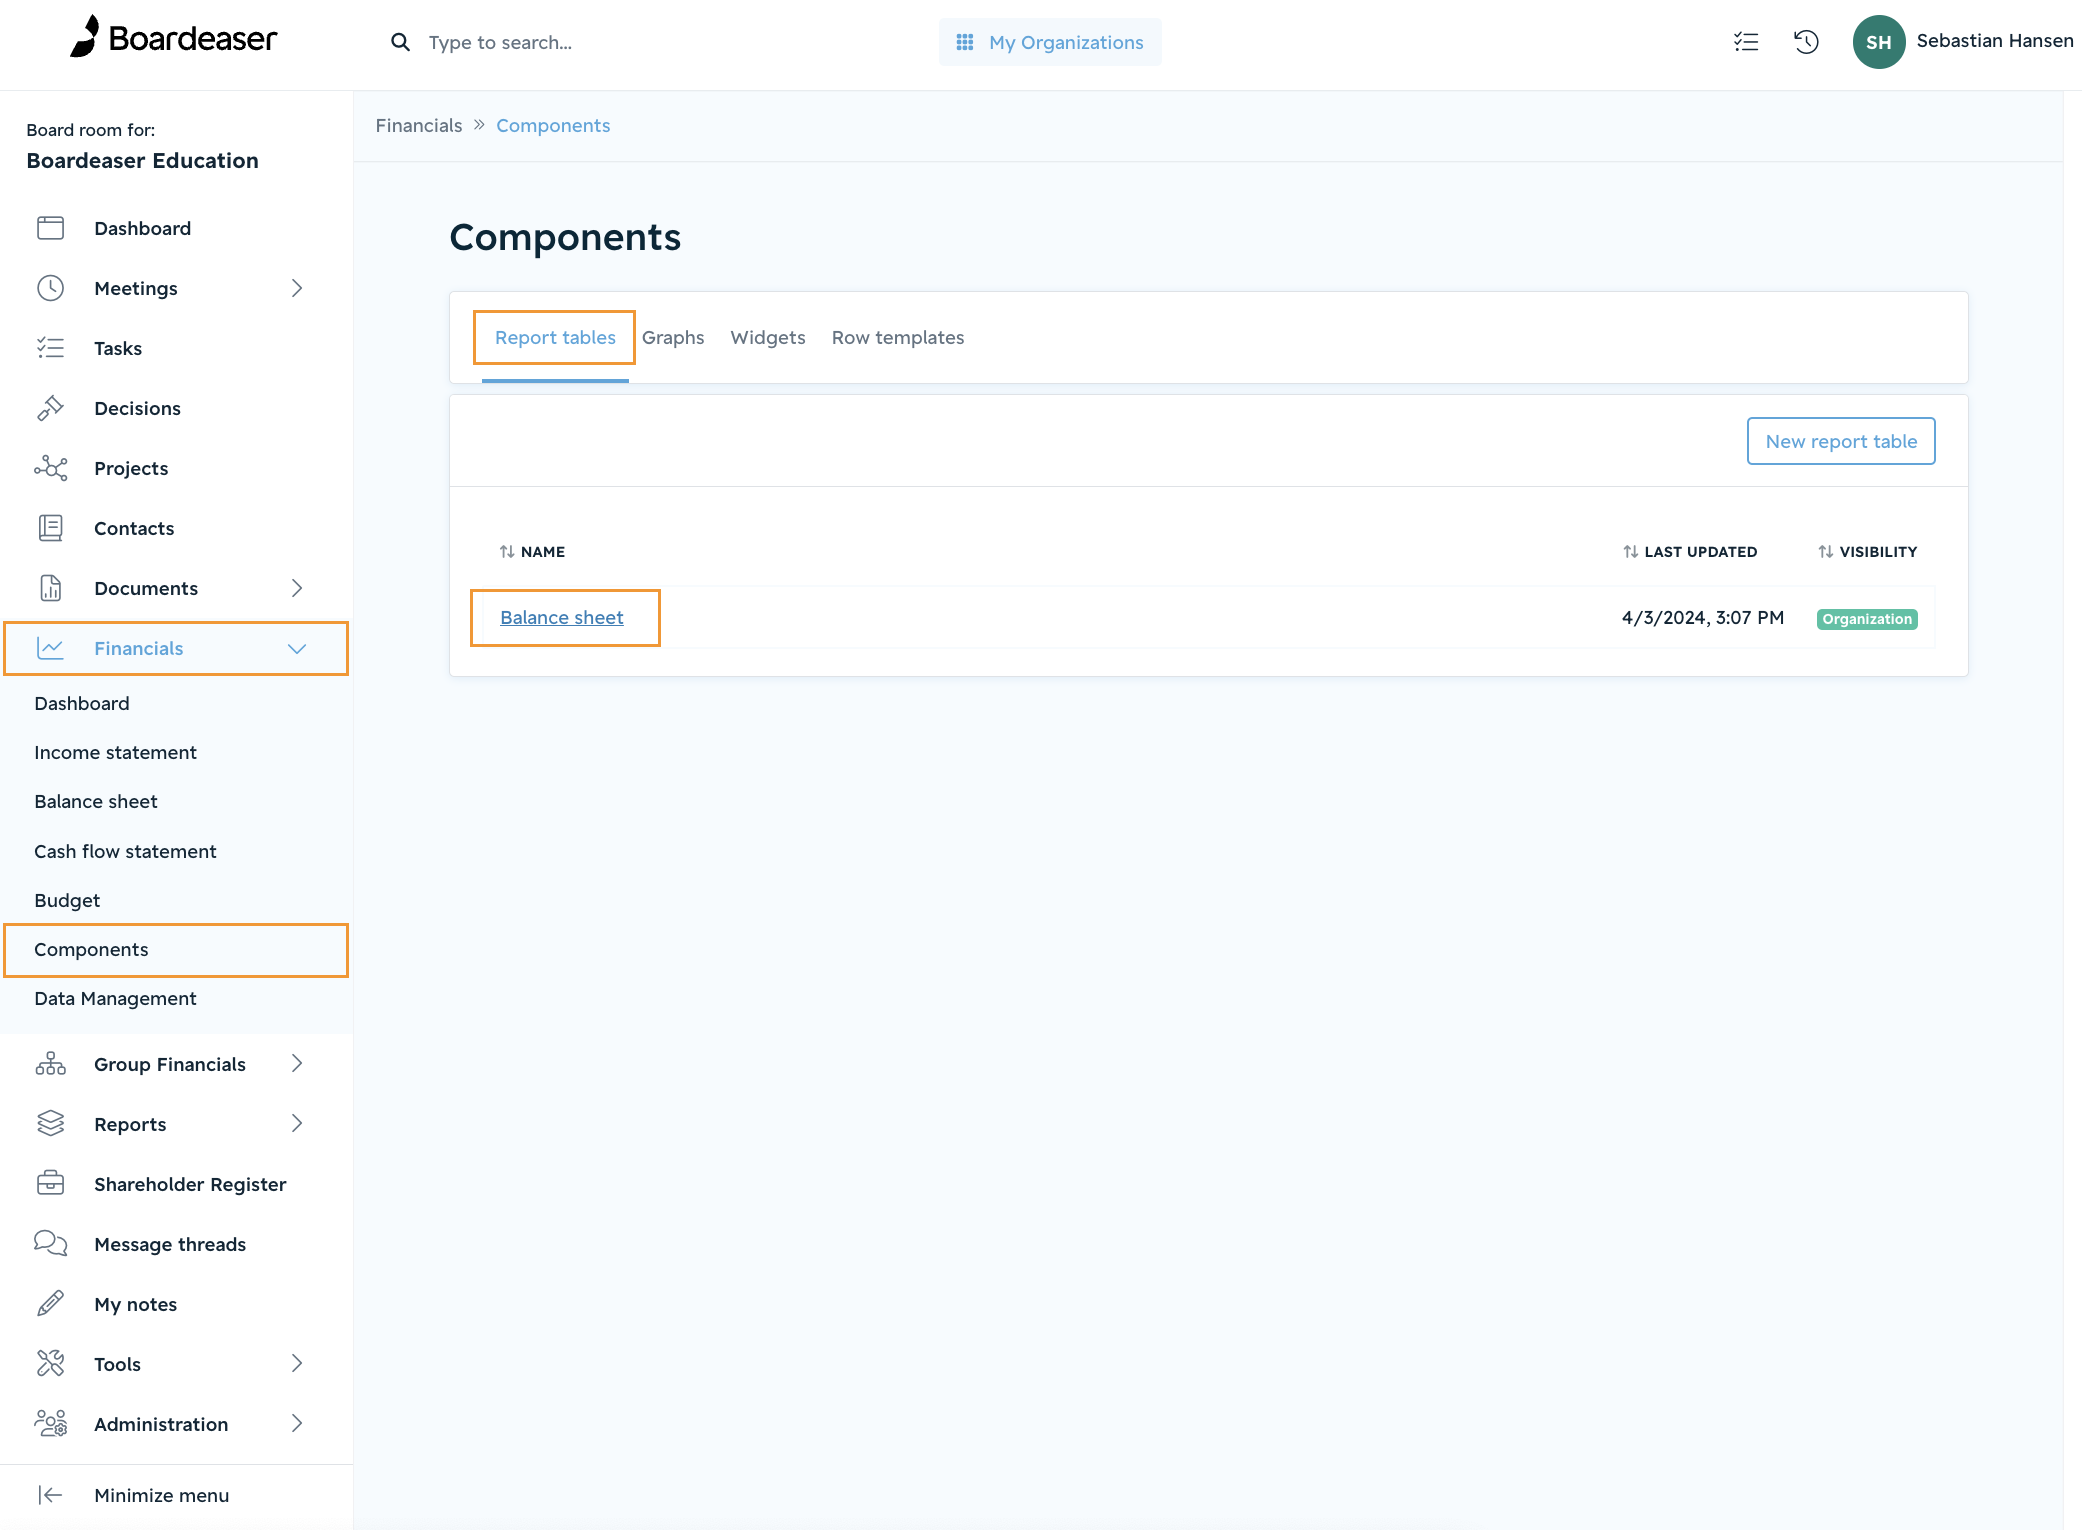Expand the Group Financials chevron

coord(297,1064)
